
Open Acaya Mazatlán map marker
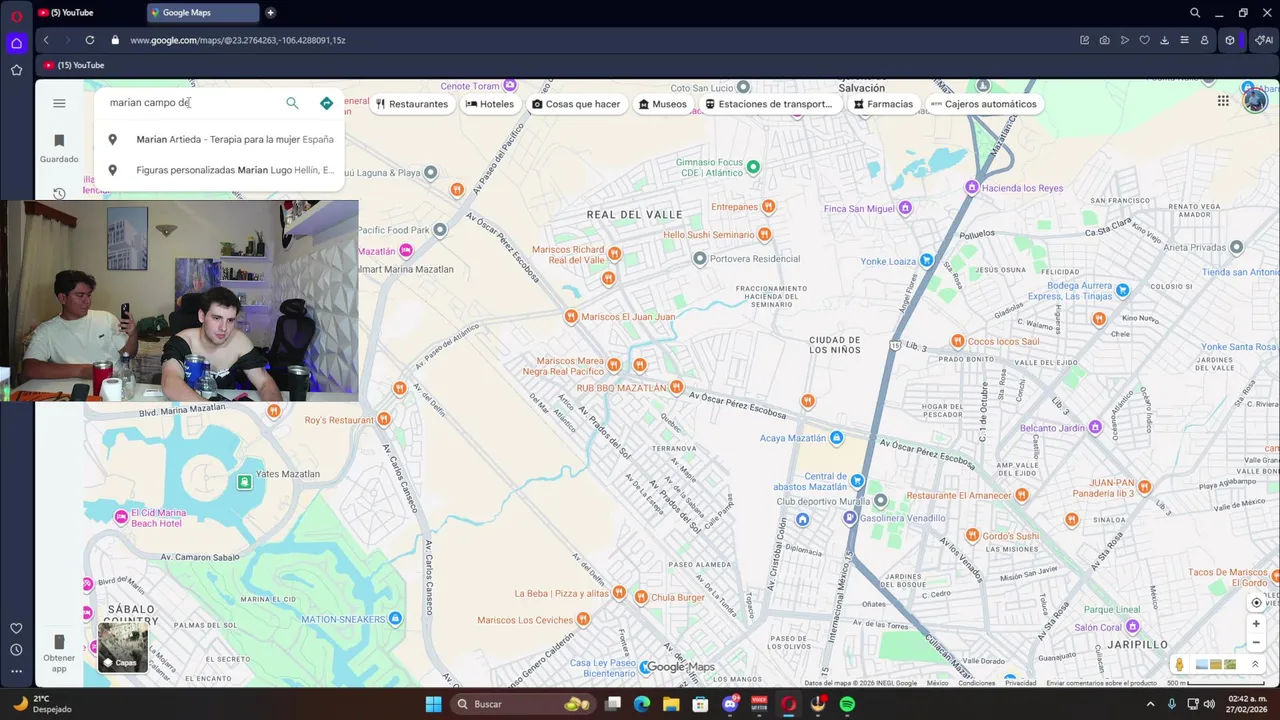coord(836,438)
